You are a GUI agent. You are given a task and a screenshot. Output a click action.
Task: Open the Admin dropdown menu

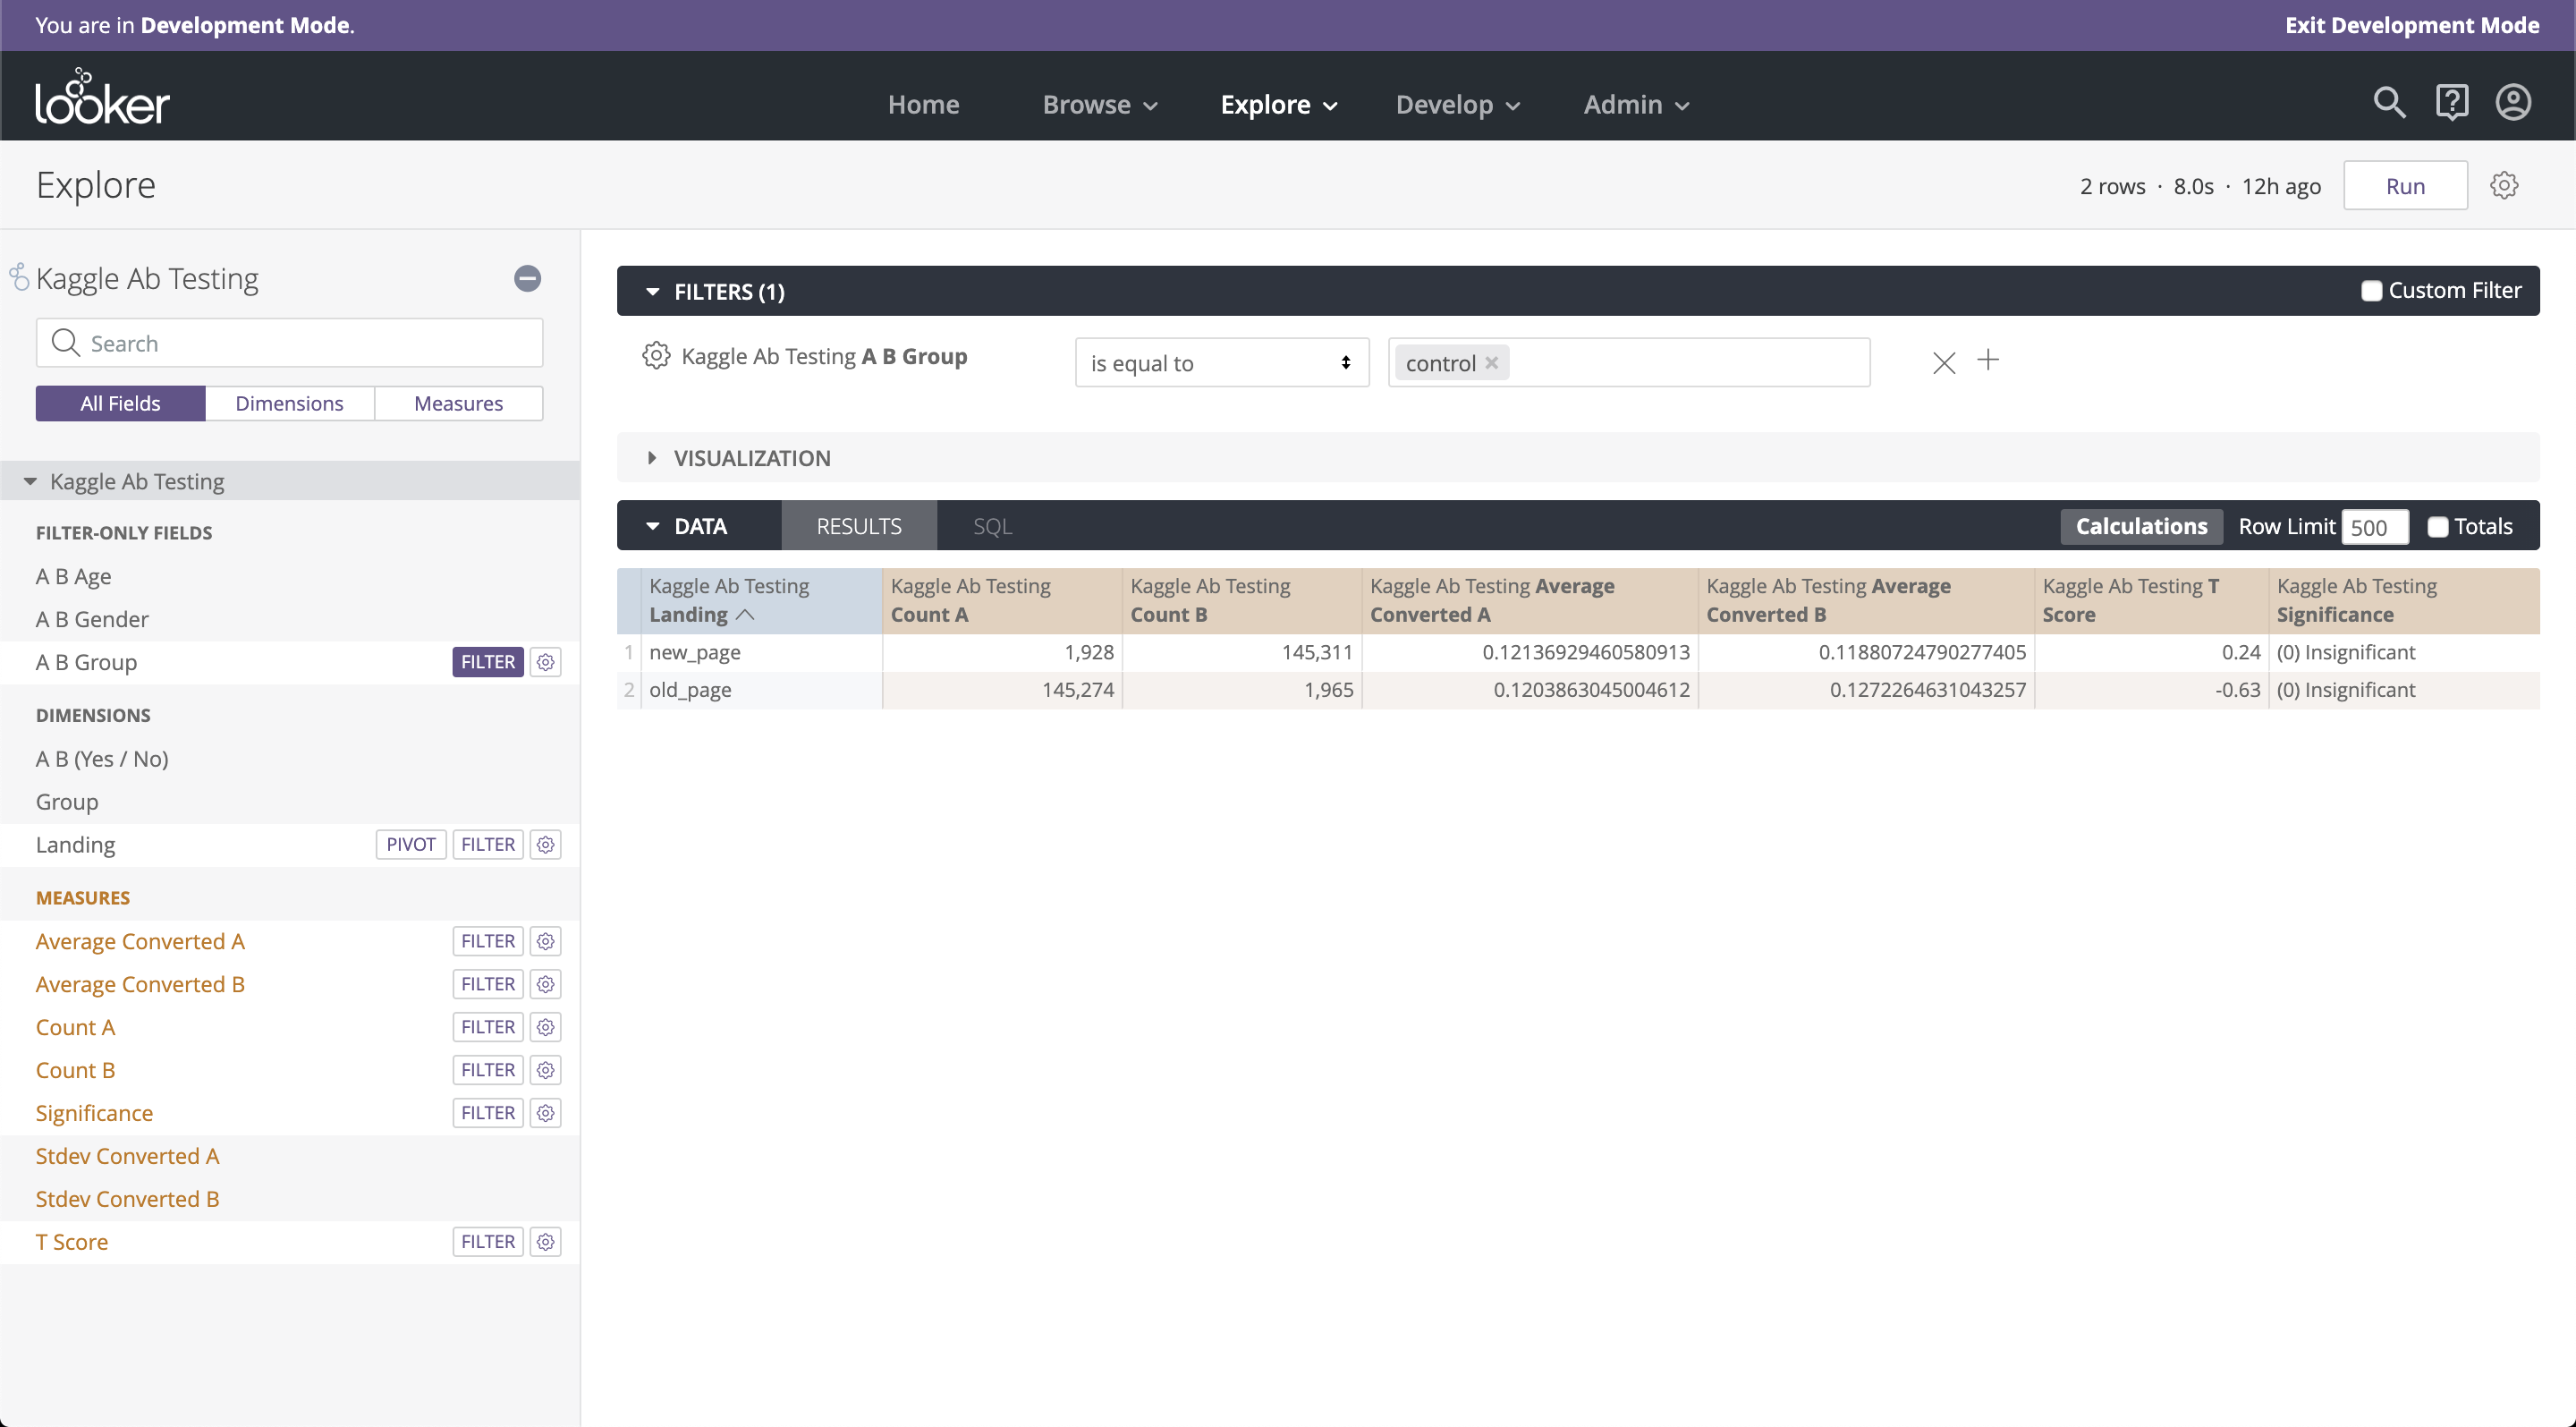1636,104
